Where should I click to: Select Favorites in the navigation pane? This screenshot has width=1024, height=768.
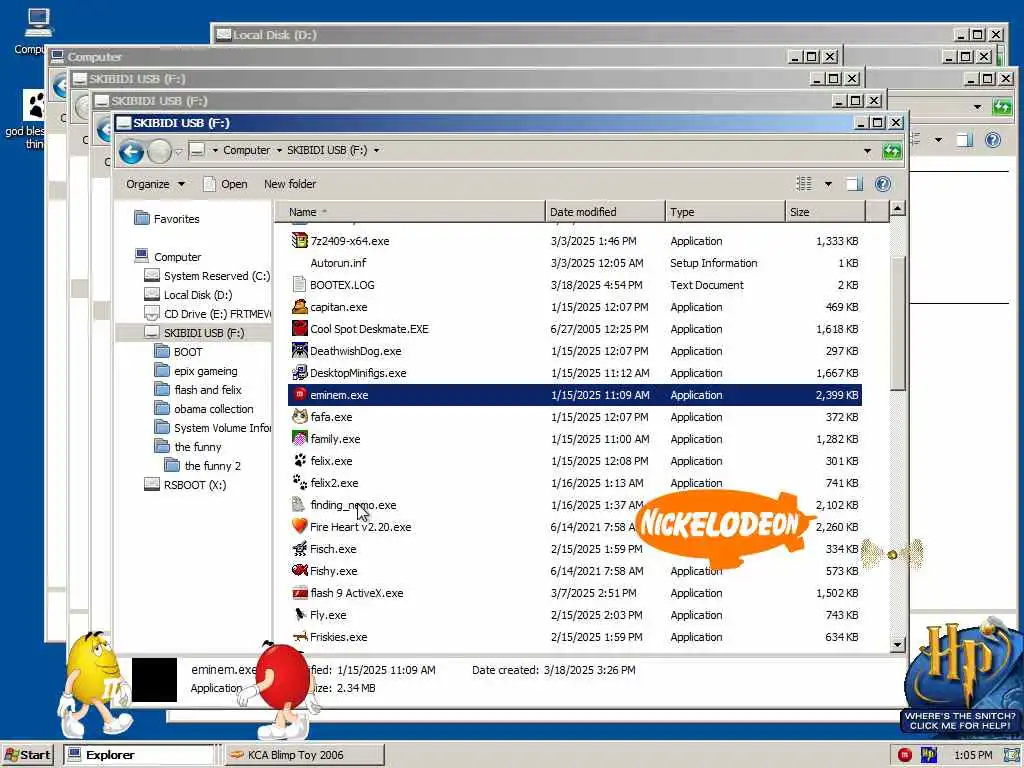click(x=167, y=219)
